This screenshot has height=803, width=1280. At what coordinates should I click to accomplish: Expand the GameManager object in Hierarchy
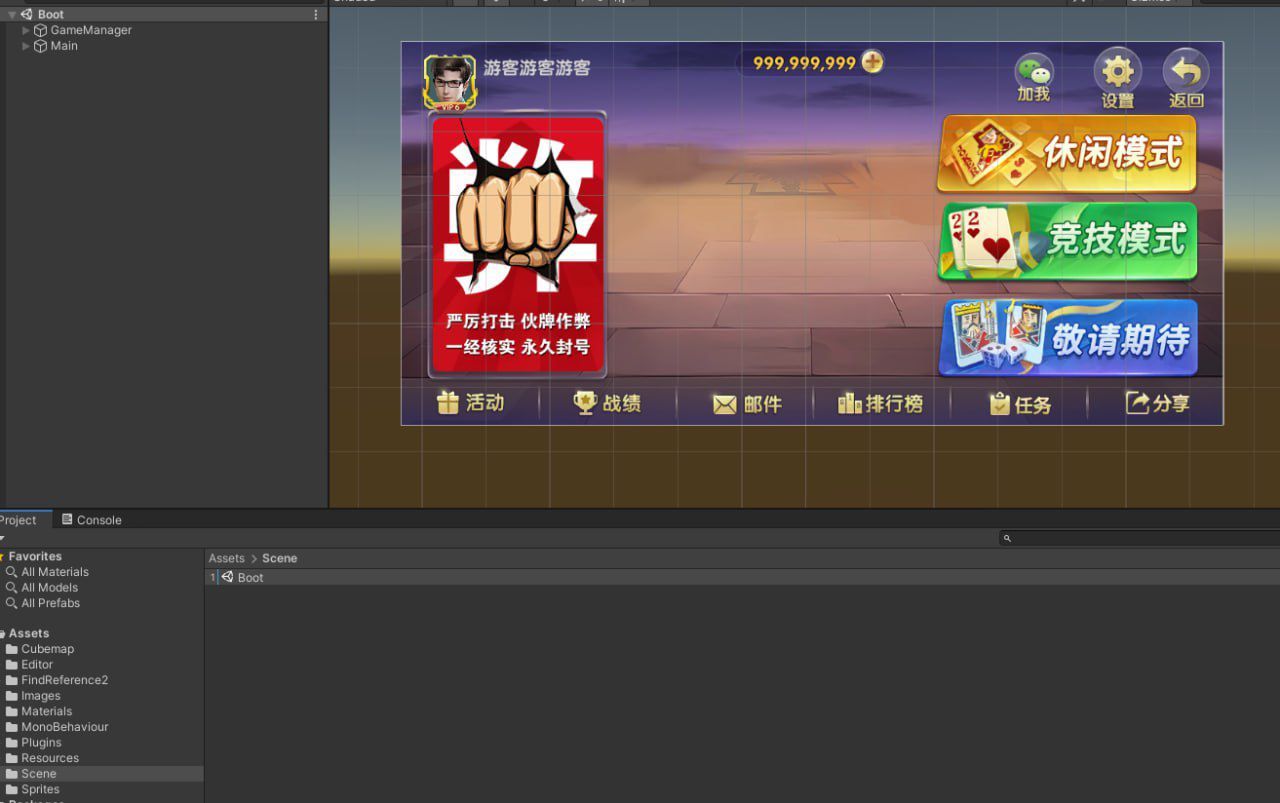pyautogui.click(x=26, y=30)
